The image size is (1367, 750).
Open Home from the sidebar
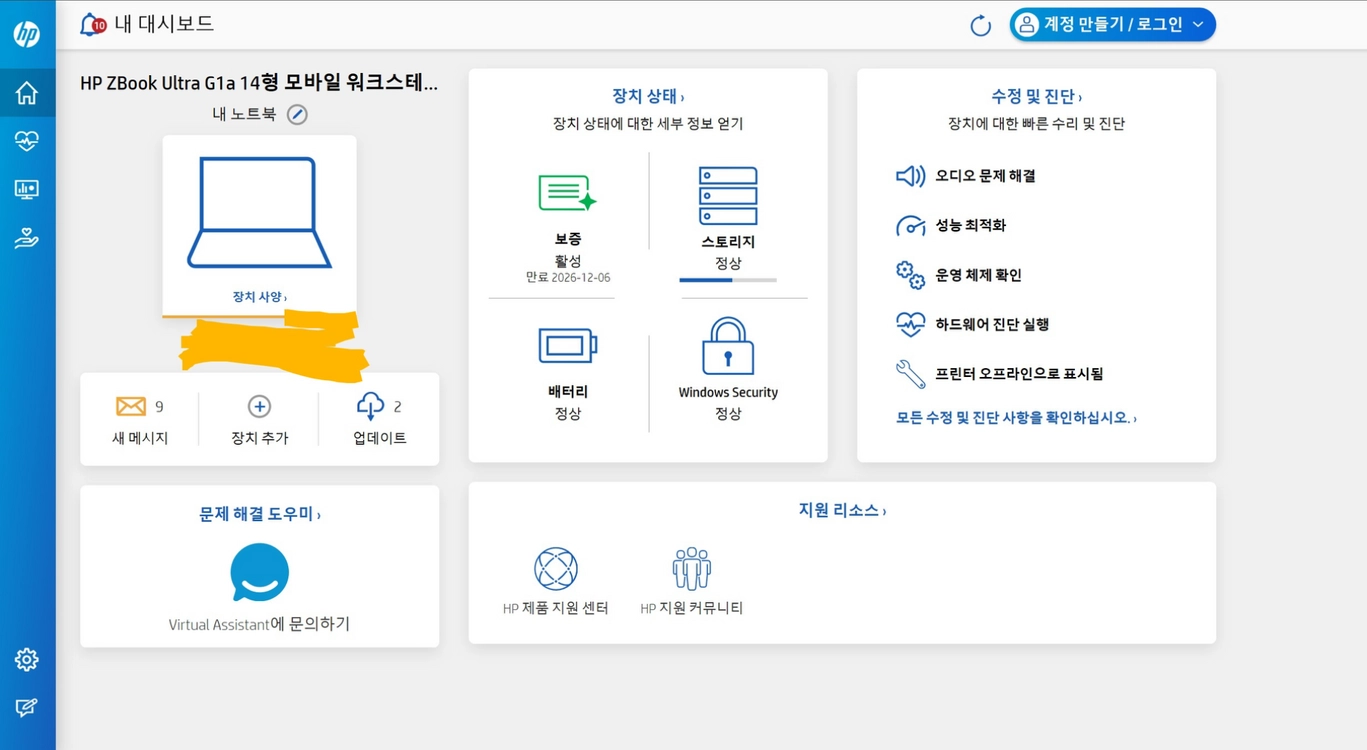27,93
